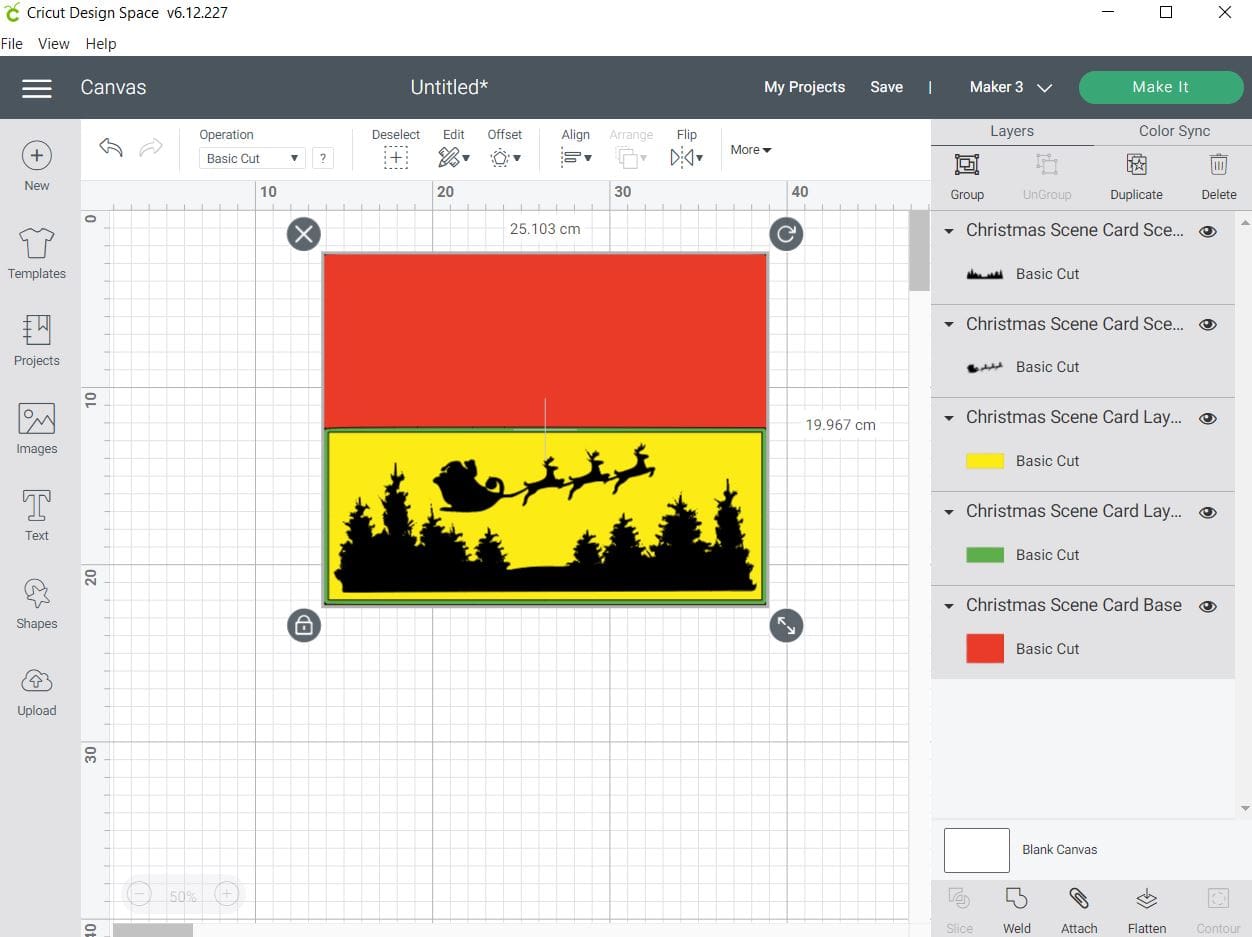Collapse the first Christmas Scene Card Sce... layer
Screen dimensions: 1252x937
point(949,231)
